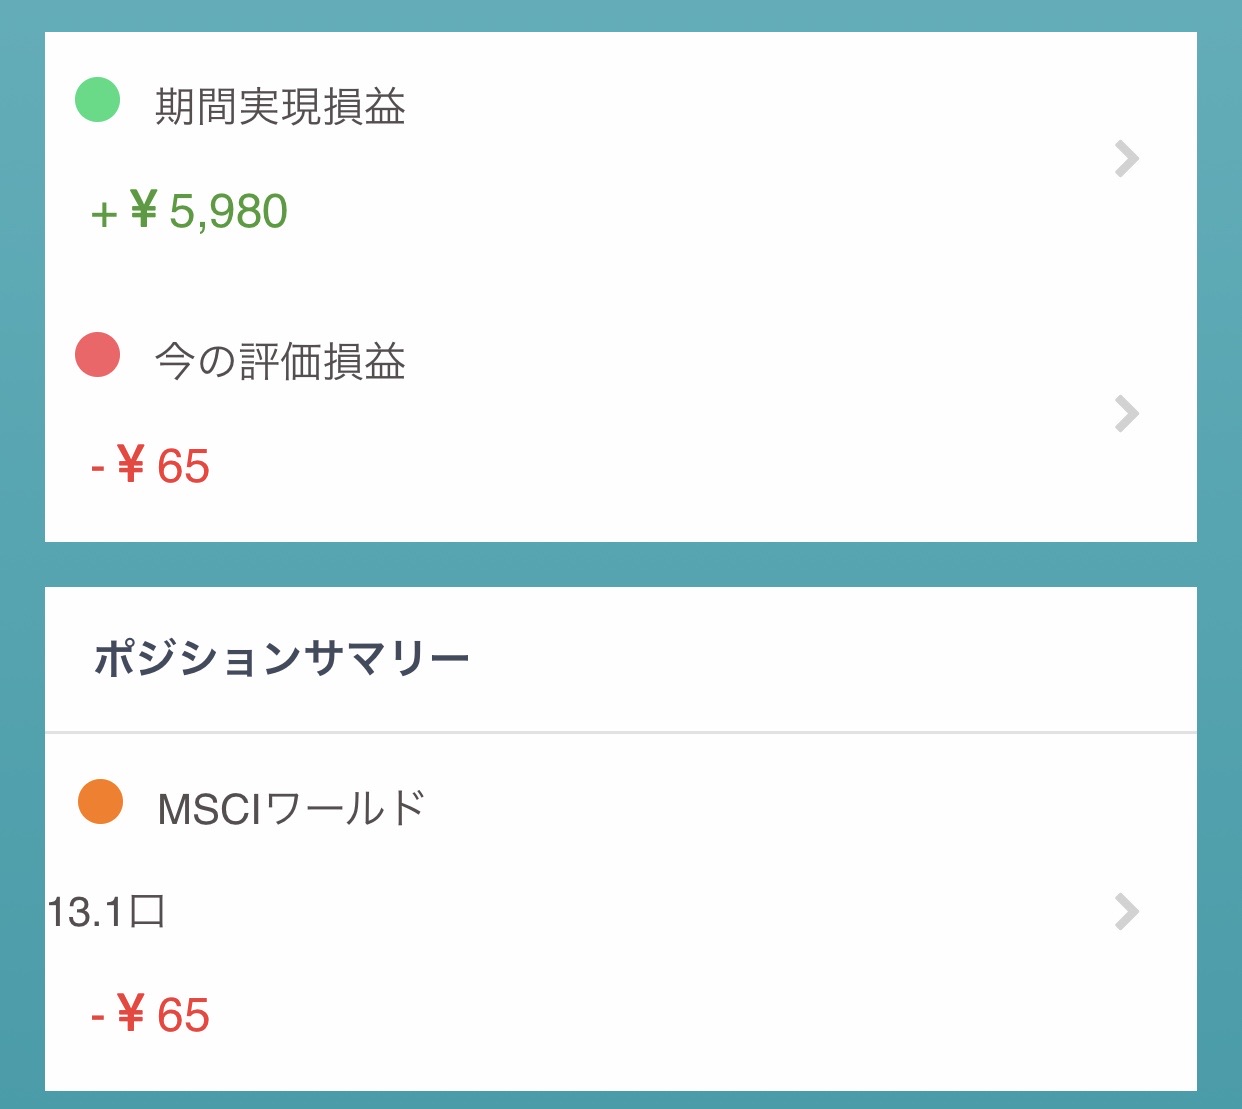Click the orange dot beside MSCIワールド
1242x1109 pixels.
[100, 802]
